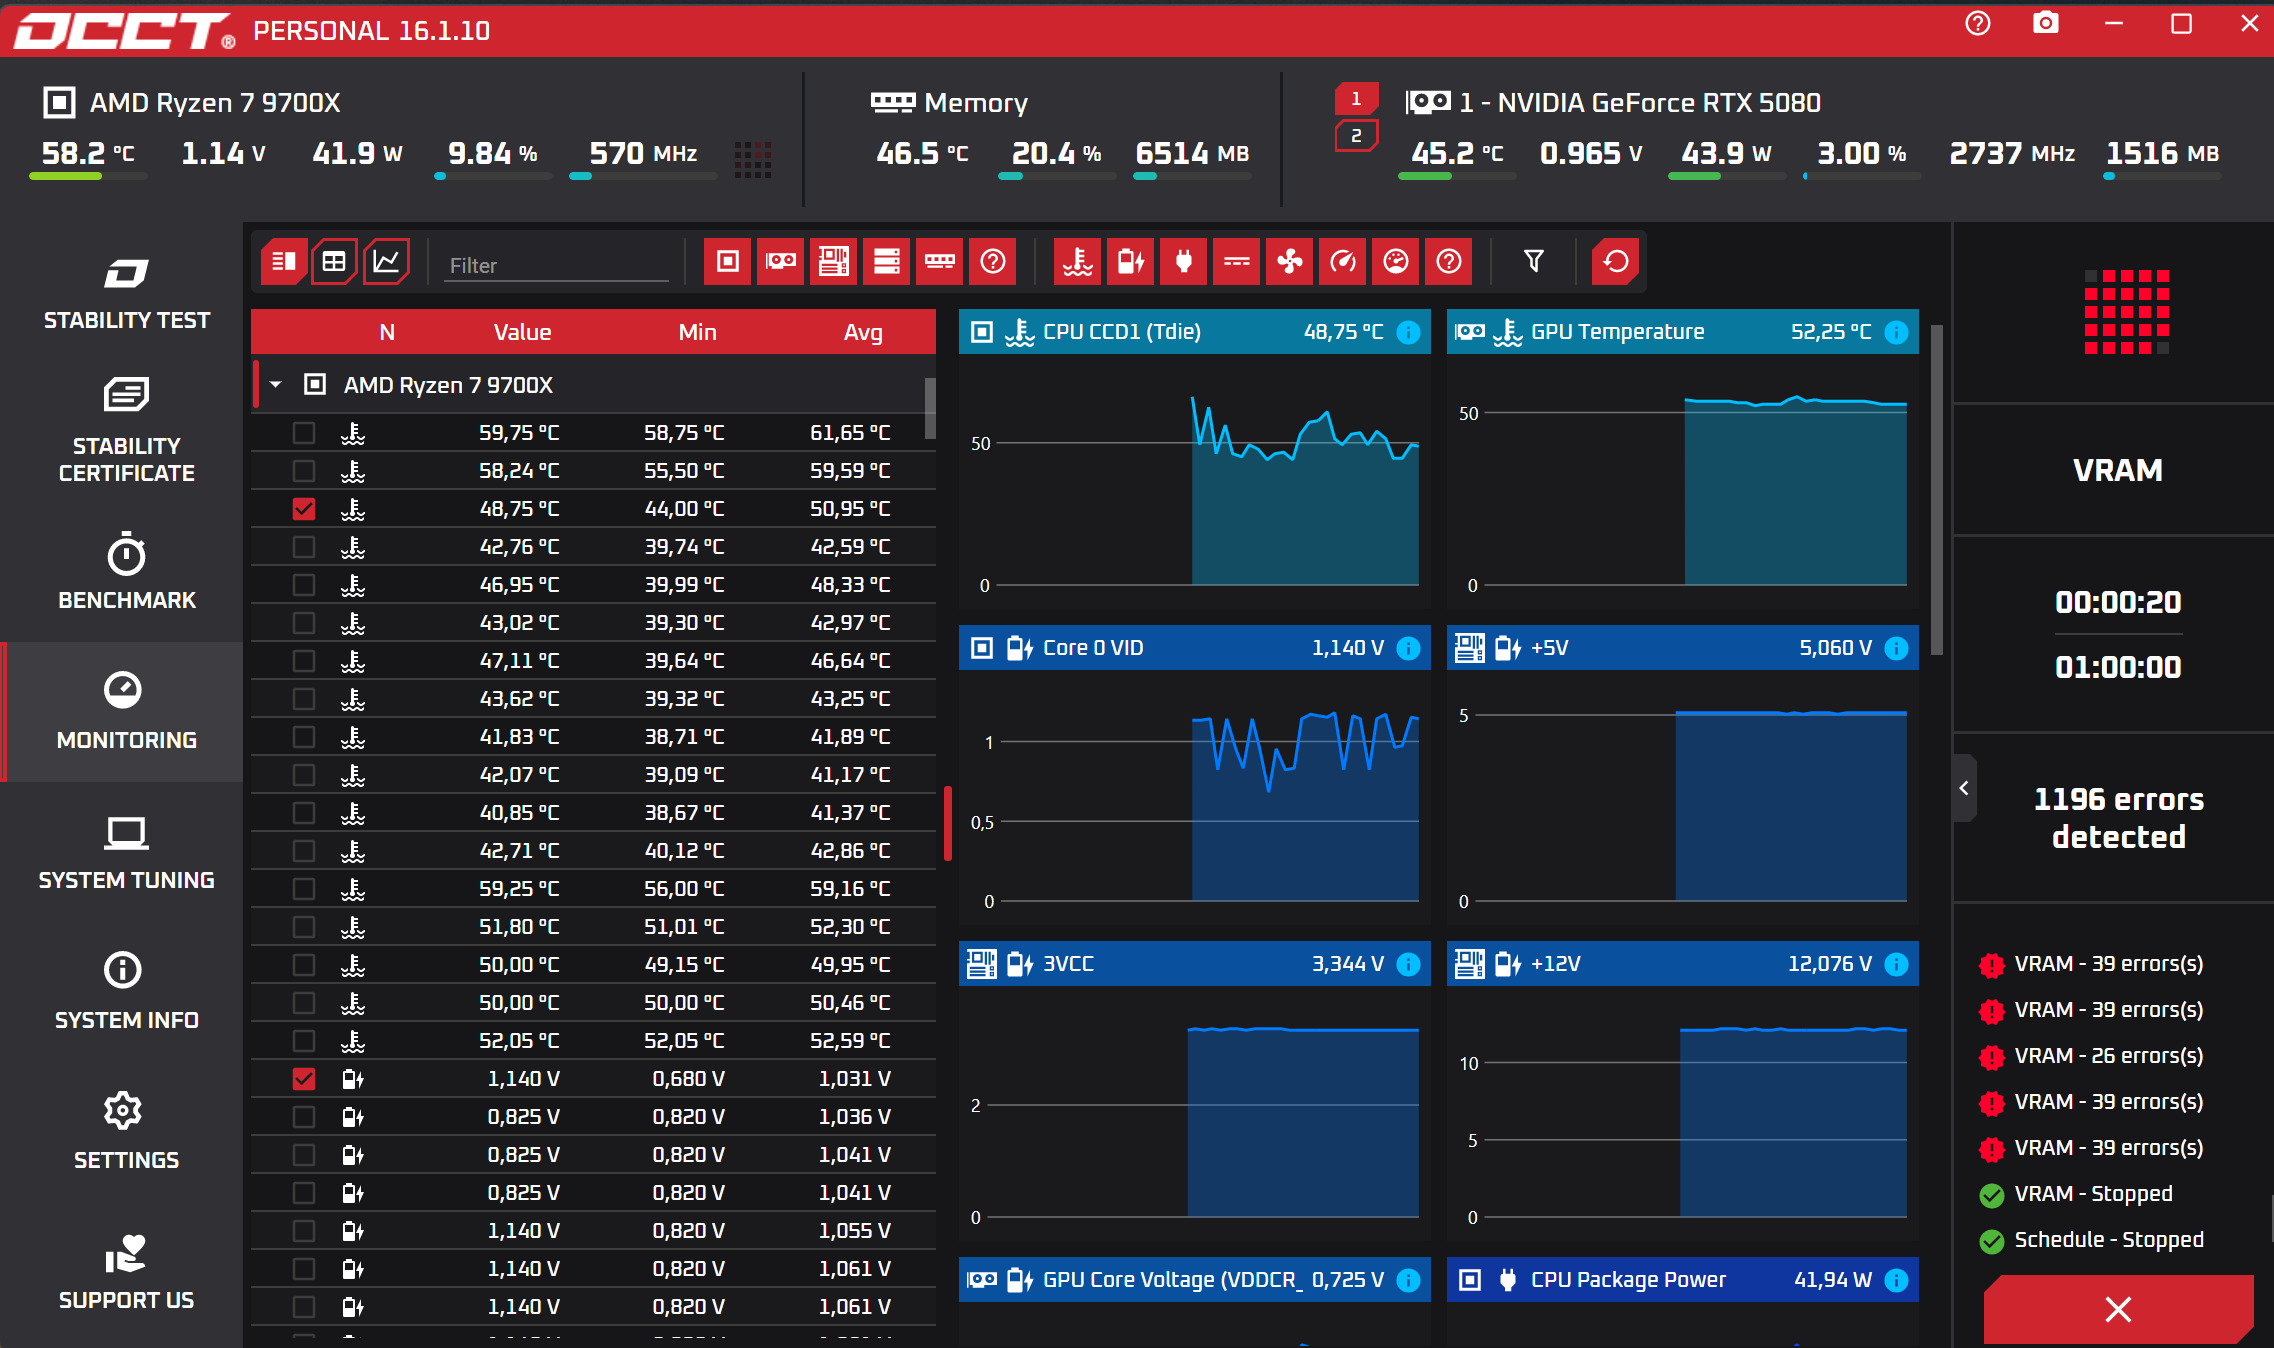
Task: Click info icon on the +5V graph
Action: tap(1896, 648)
